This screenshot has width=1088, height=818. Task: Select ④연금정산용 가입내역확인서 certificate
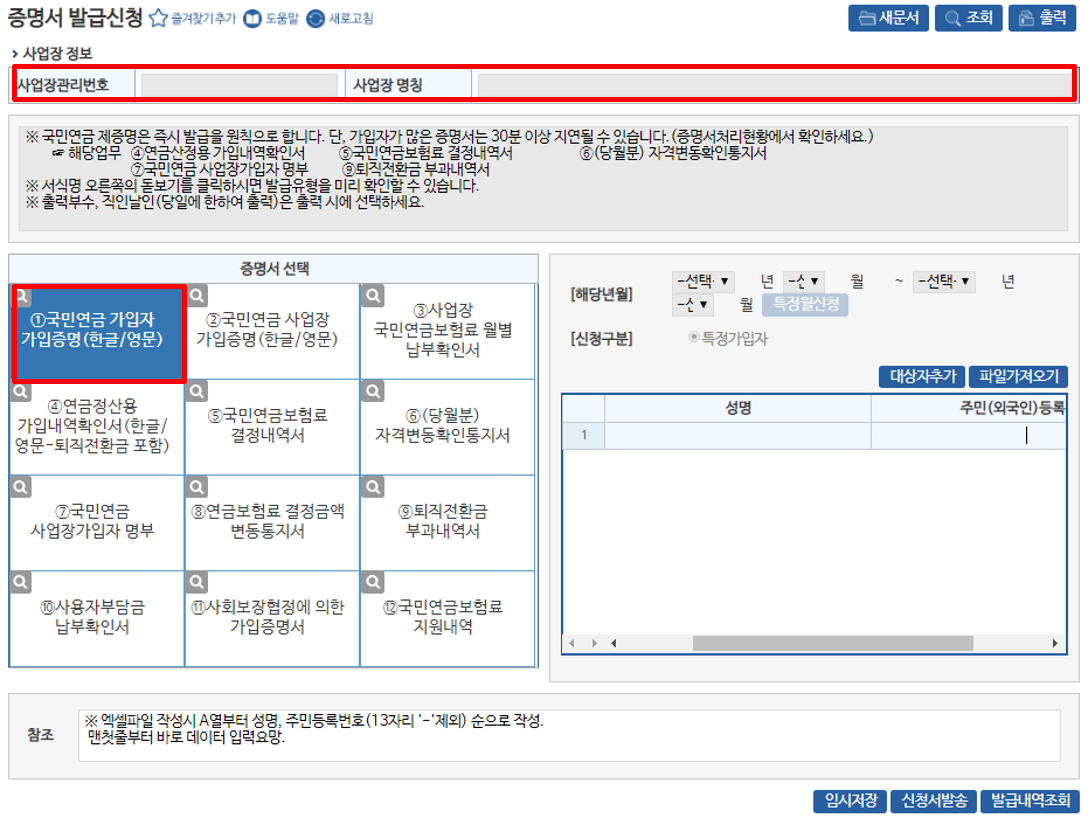pyautogui.click(x=97, y=427)
